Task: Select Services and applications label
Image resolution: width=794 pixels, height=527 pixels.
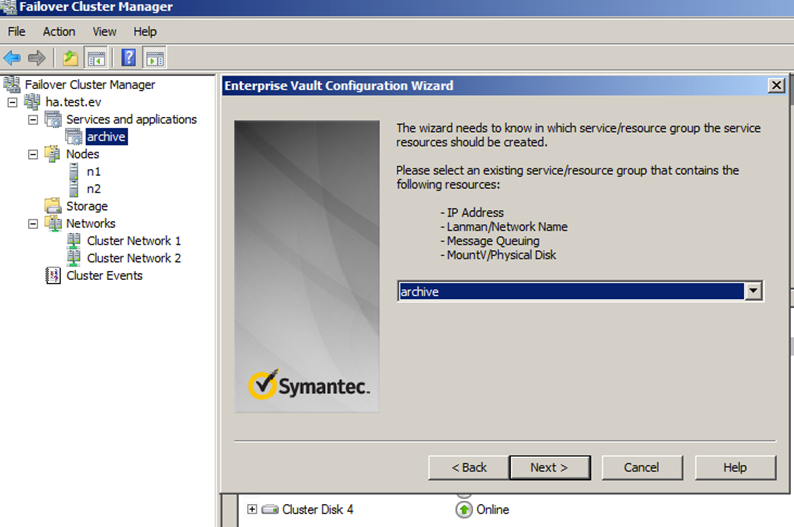Action: coord(132,119)
